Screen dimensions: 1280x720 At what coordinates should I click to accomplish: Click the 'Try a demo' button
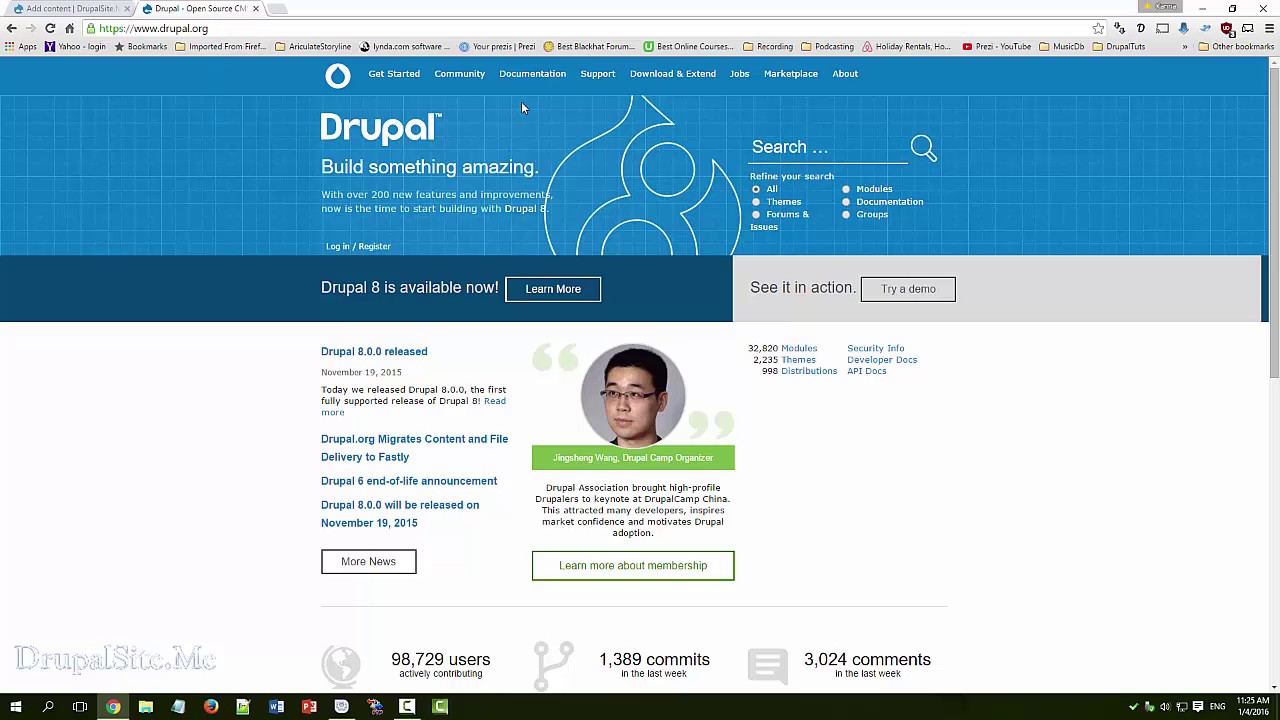(908, 289)
